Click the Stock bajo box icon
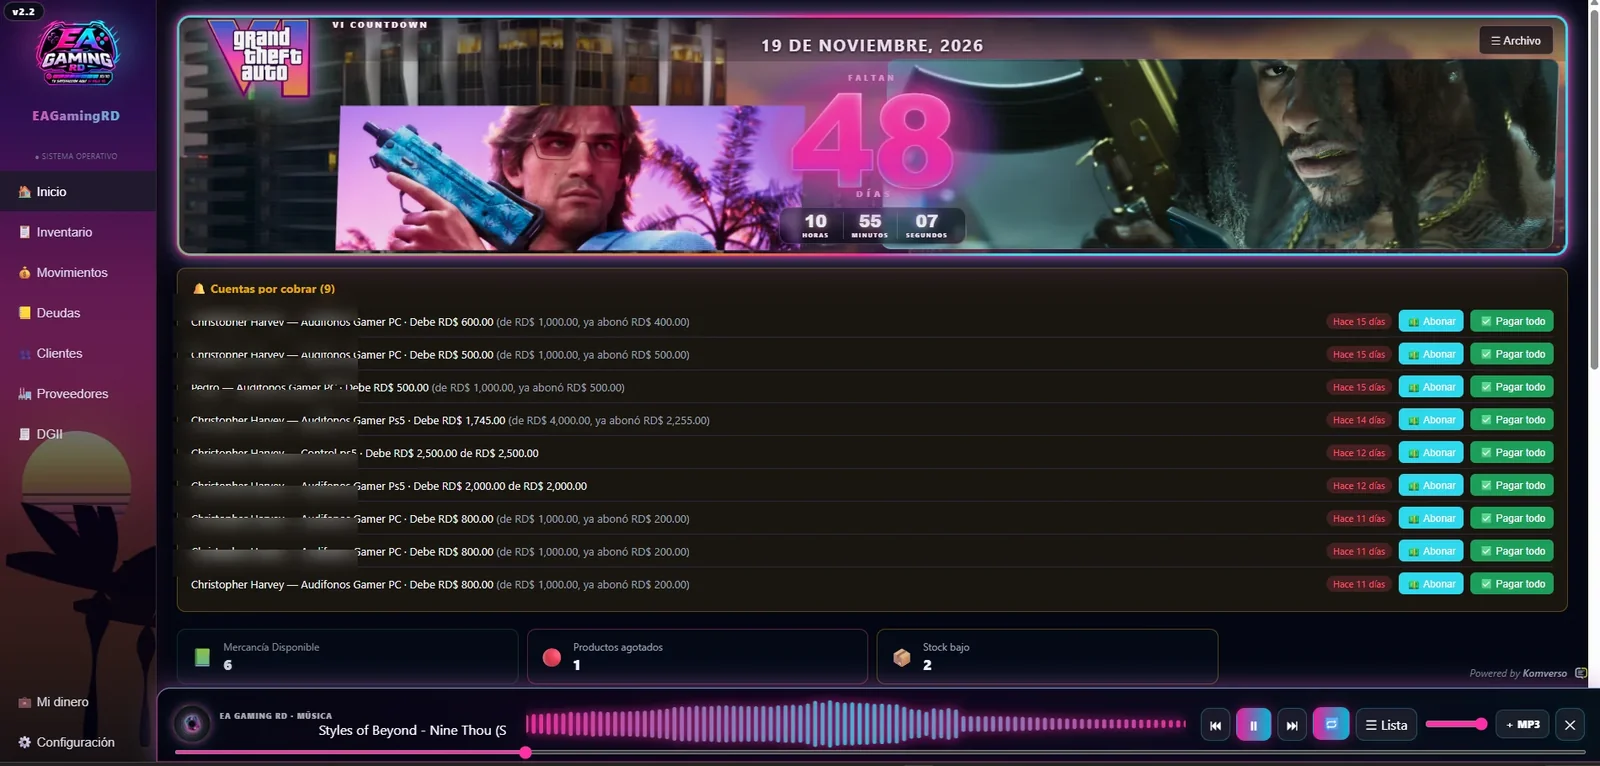This screenshot has height=766, width=1600. point(901,657)
